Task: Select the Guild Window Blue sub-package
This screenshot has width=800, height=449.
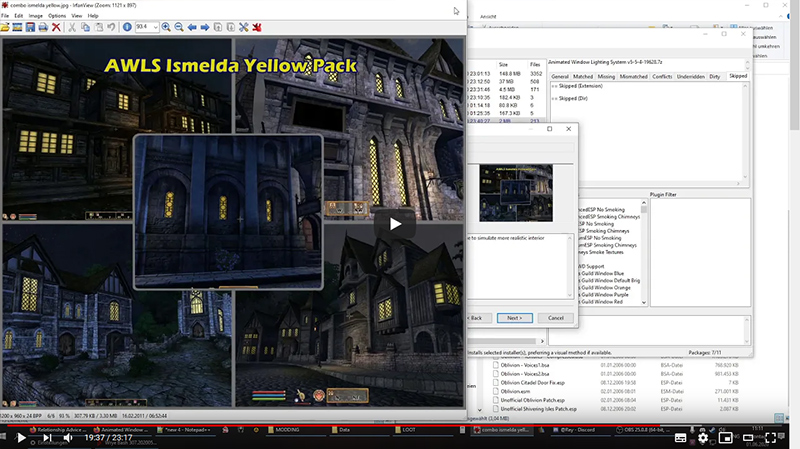Action: coord(602,273)
